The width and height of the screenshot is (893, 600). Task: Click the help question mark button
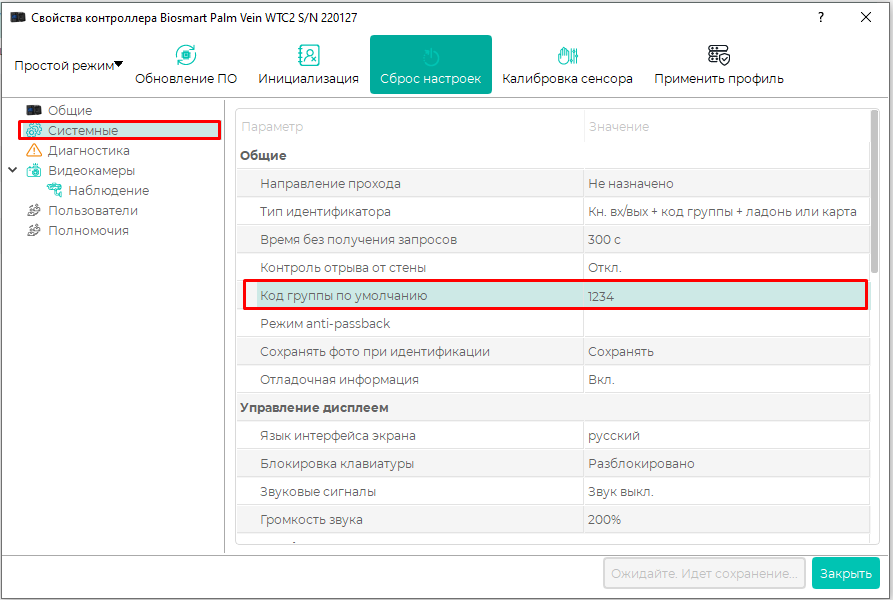click(x=821, y=17)
